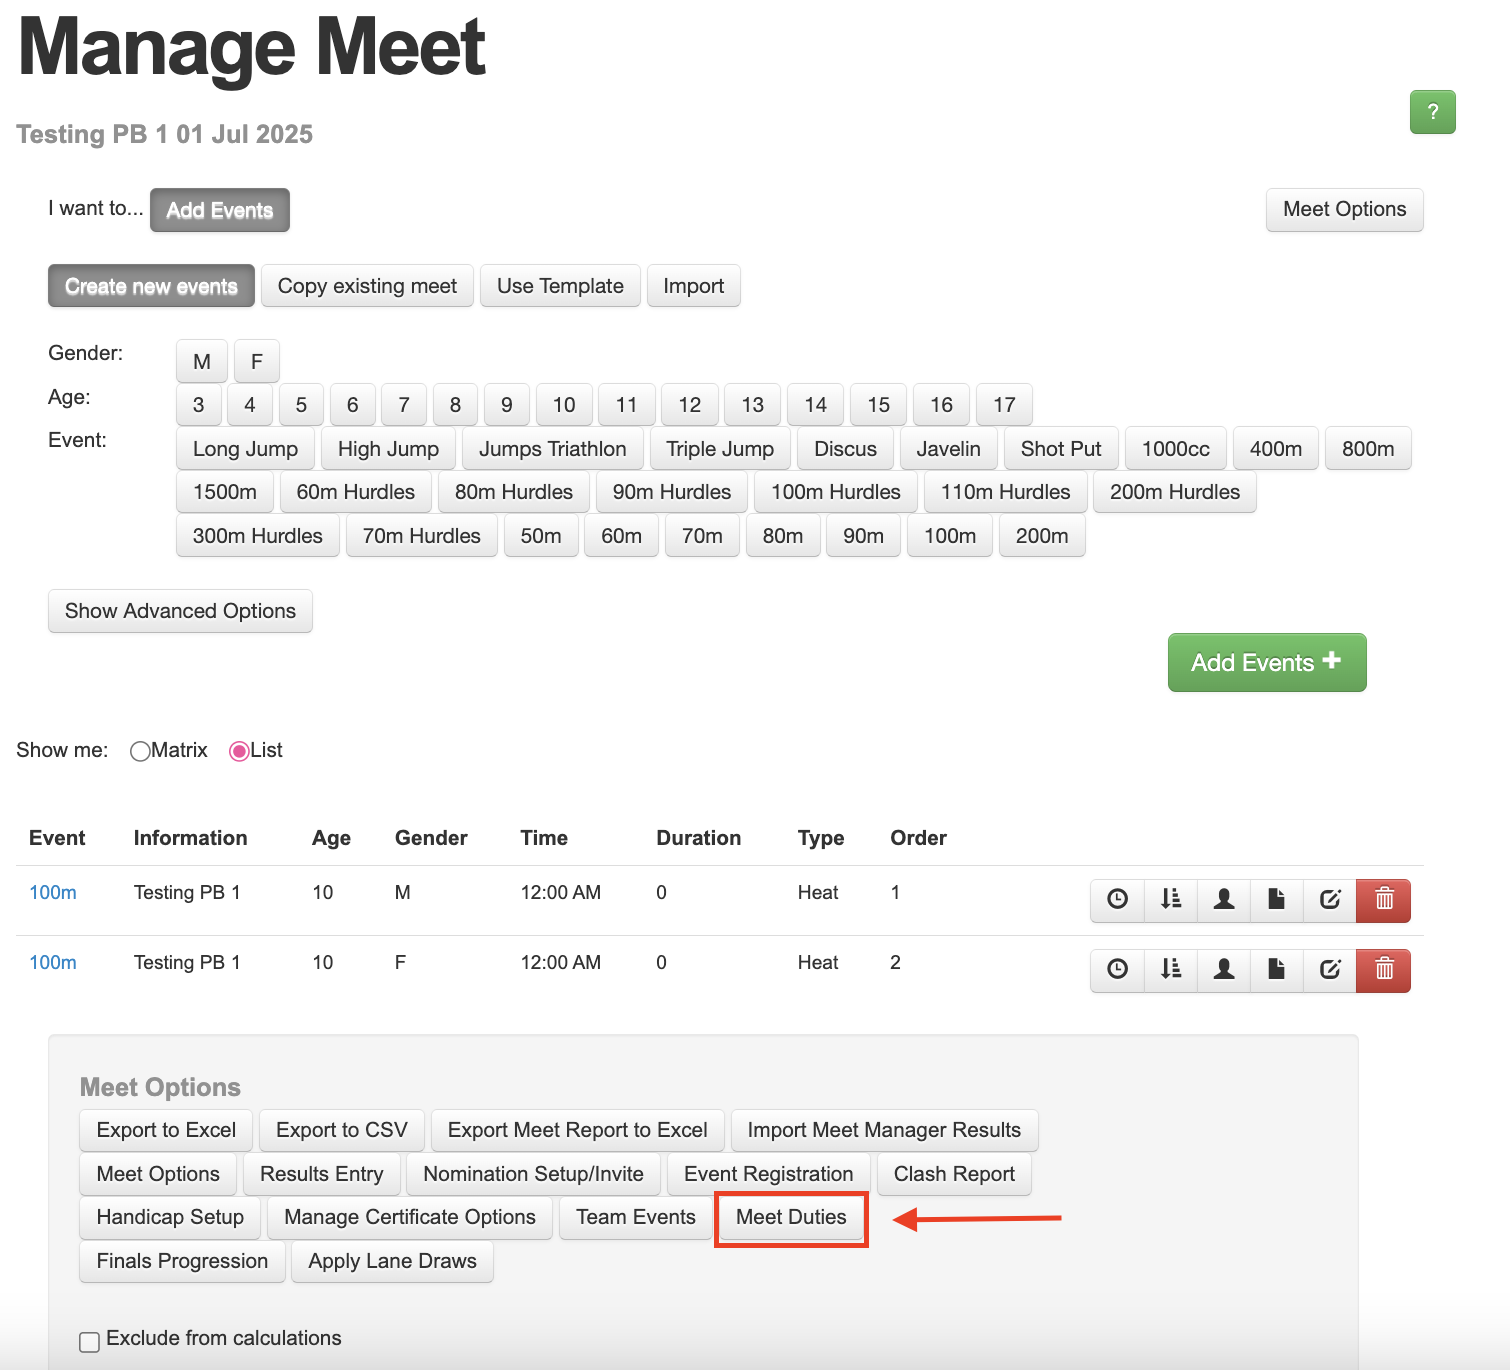Image resolution: width=1510 pixels, height=1370 pixels.
Task: Select the List radio button
Action: pos(239,750)
